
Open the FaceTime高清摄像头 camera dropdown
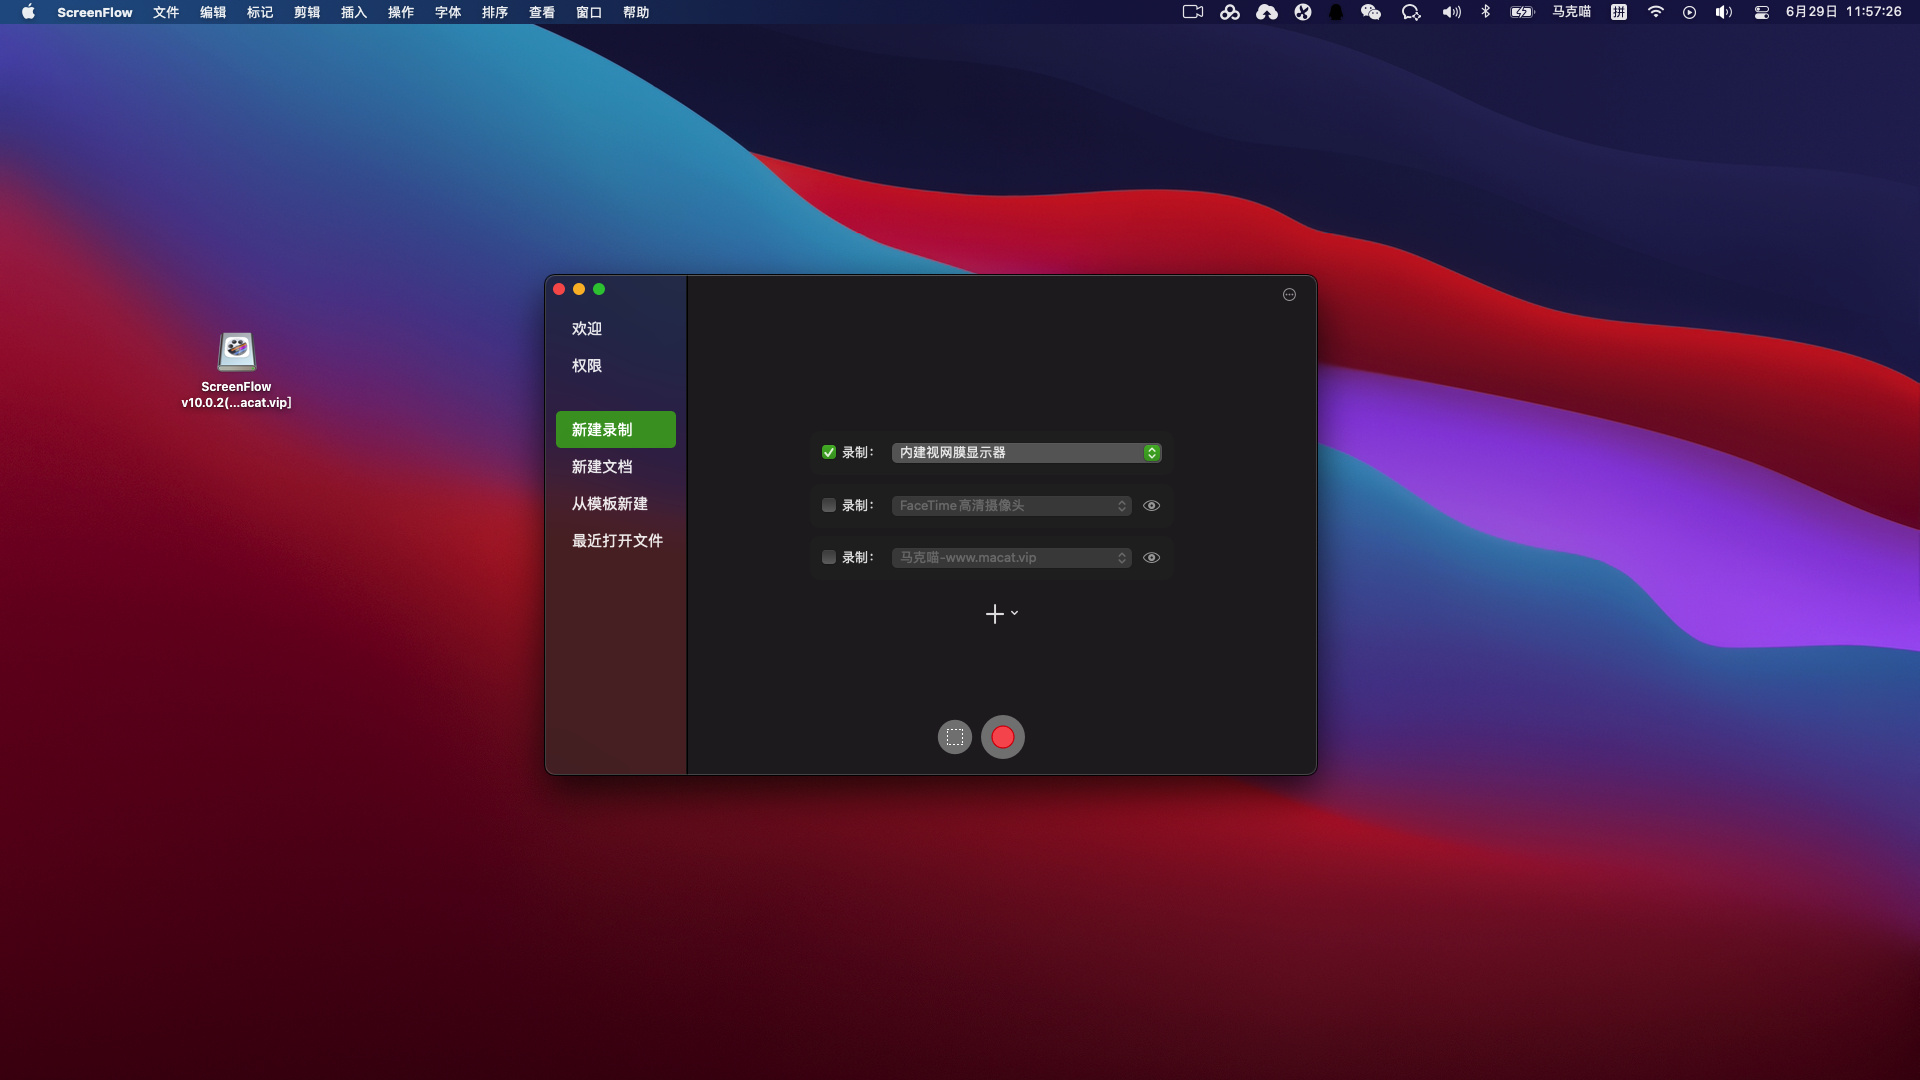tap(1011, 506)
